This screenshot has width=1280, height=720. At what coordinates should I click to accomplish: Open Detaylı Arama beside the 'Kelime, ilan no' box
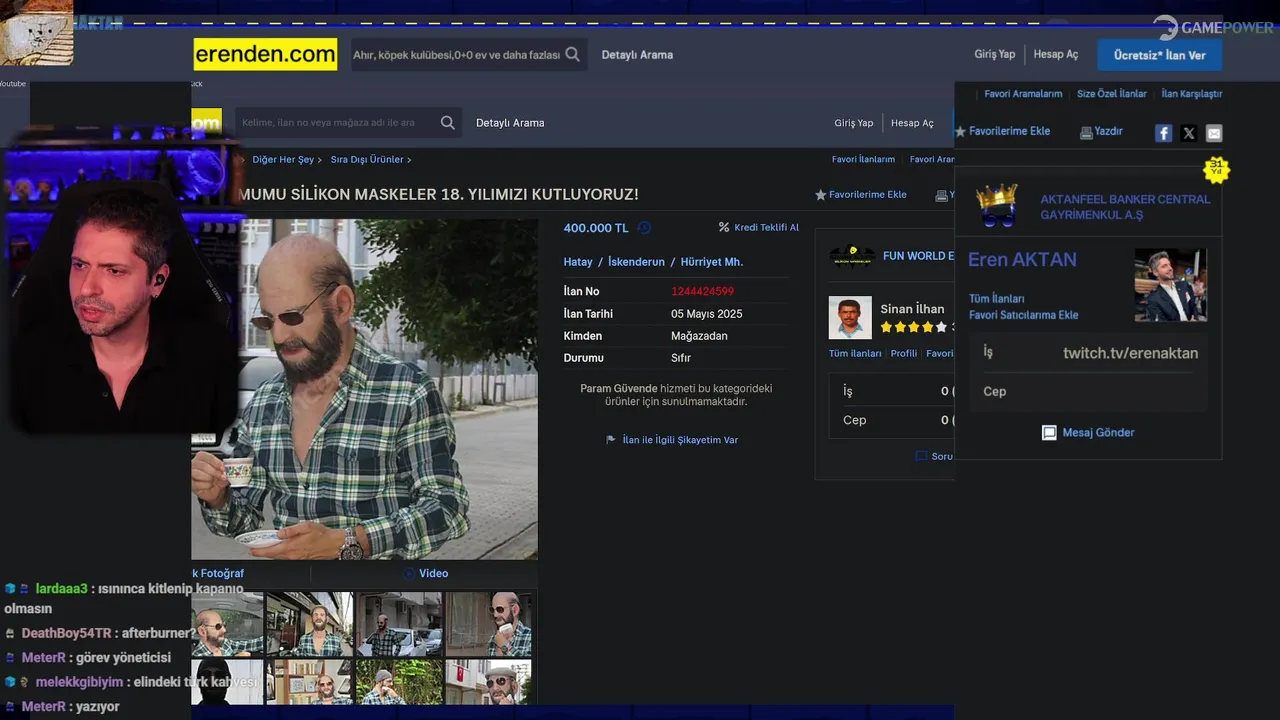510,123
